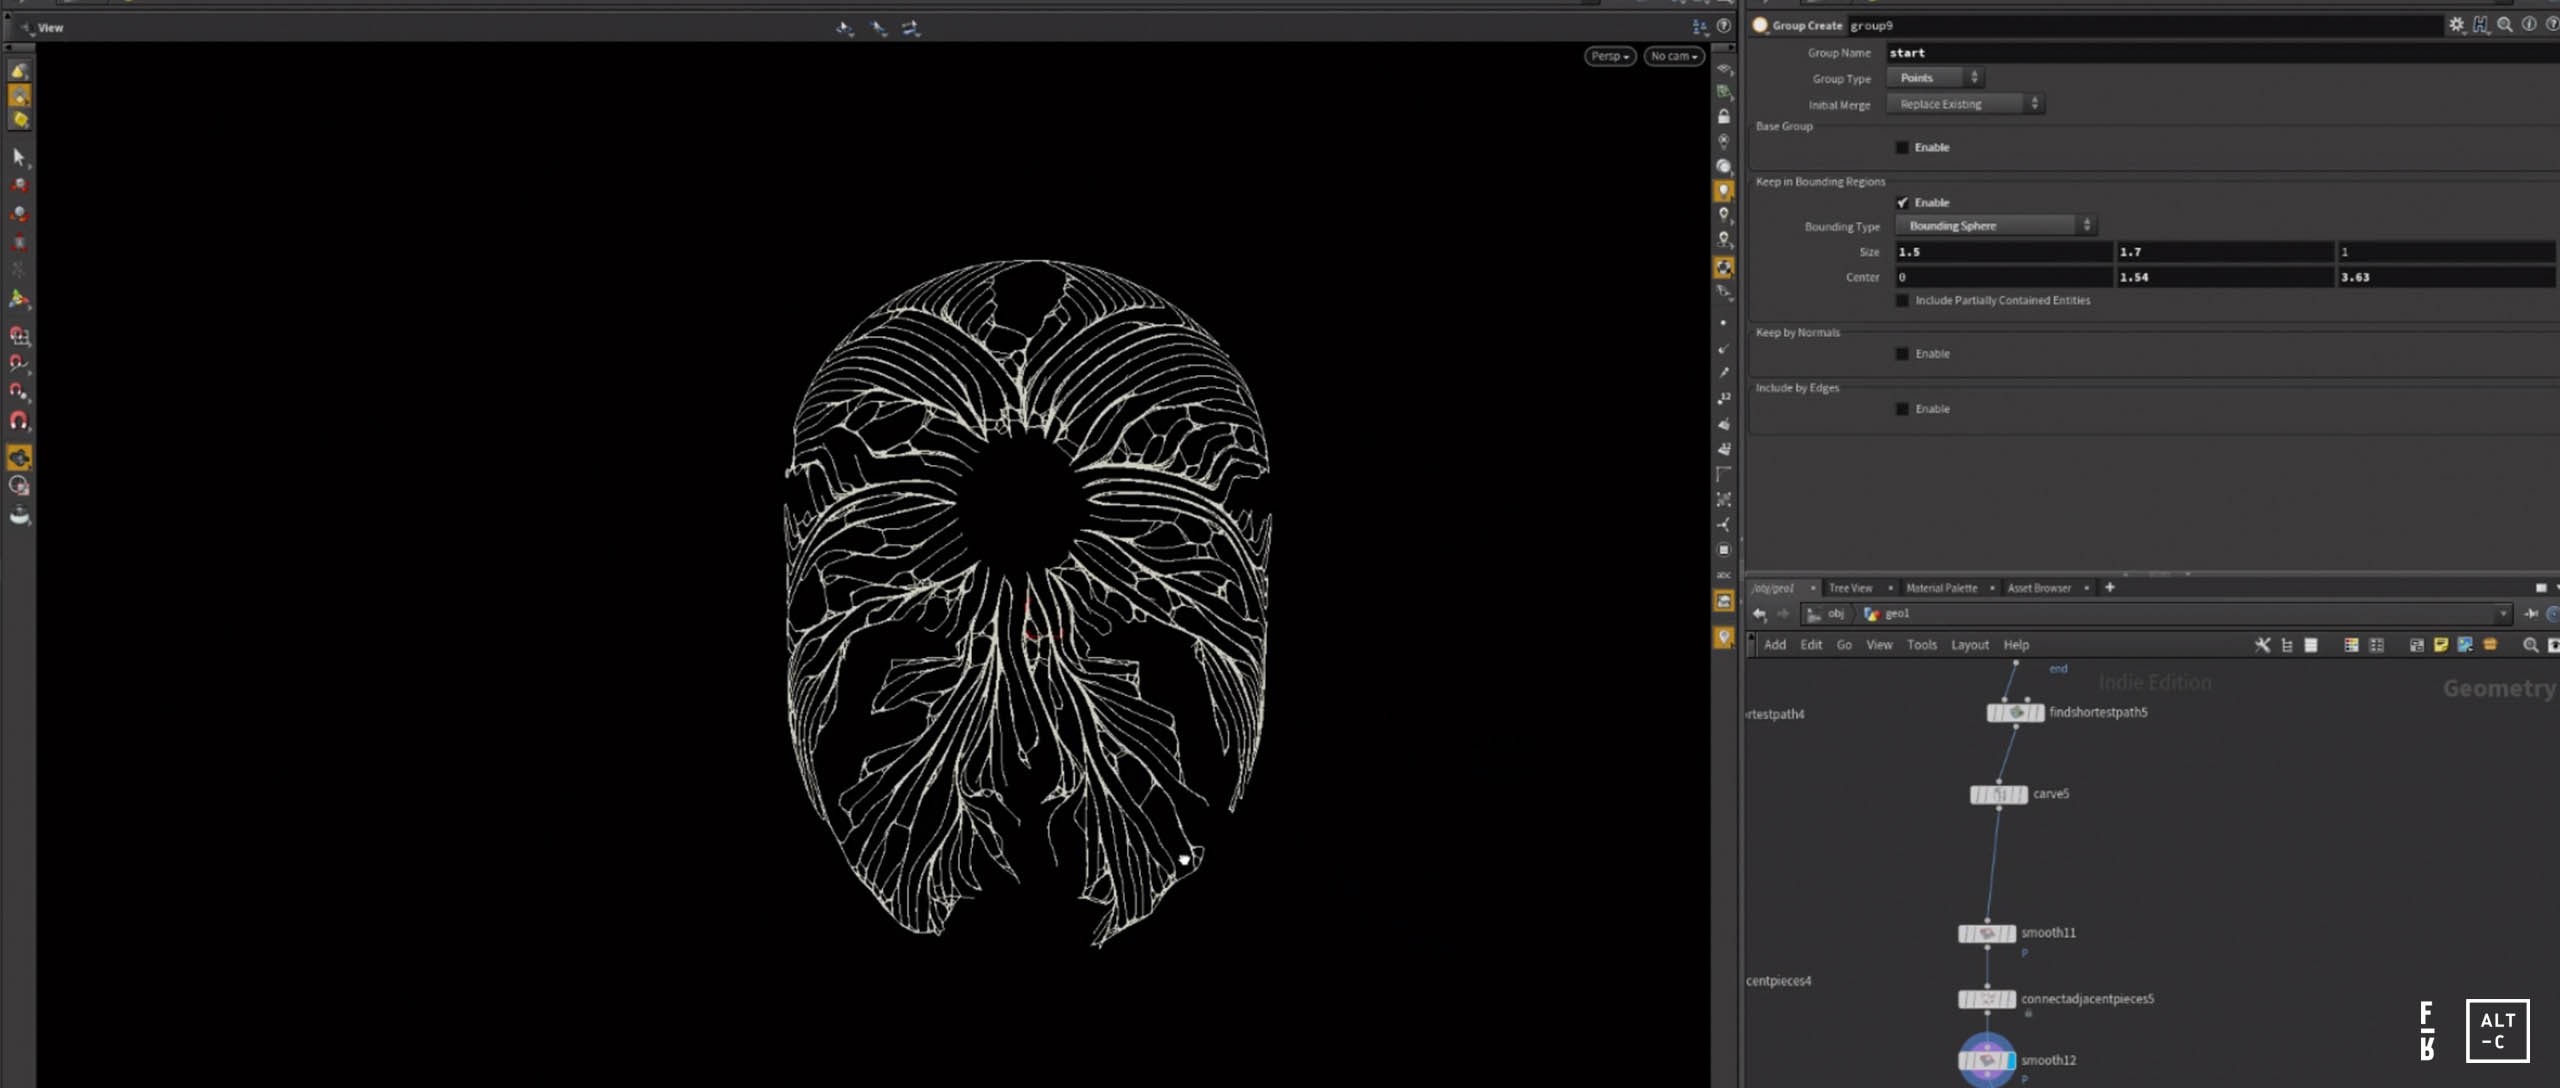Viewport: 2560px width, 1088px height.
Task: Select the smooth12 node with display flag
Action: pos(1986,1061)
